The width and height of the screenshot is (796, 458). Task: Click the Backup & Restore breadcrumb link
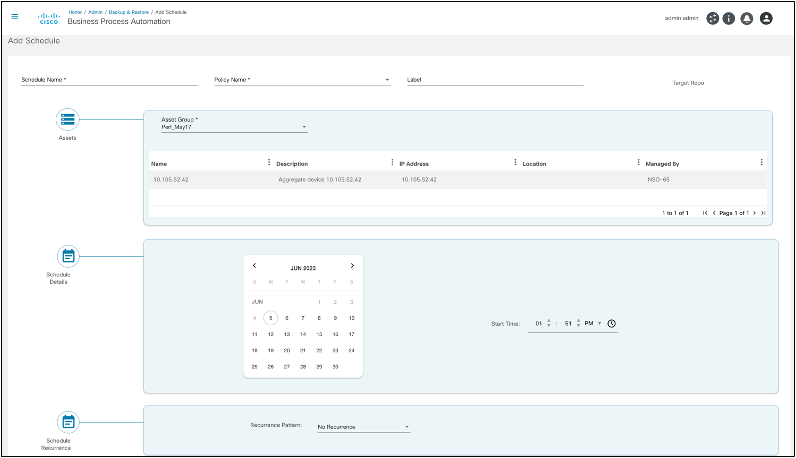tap(129, 12)
